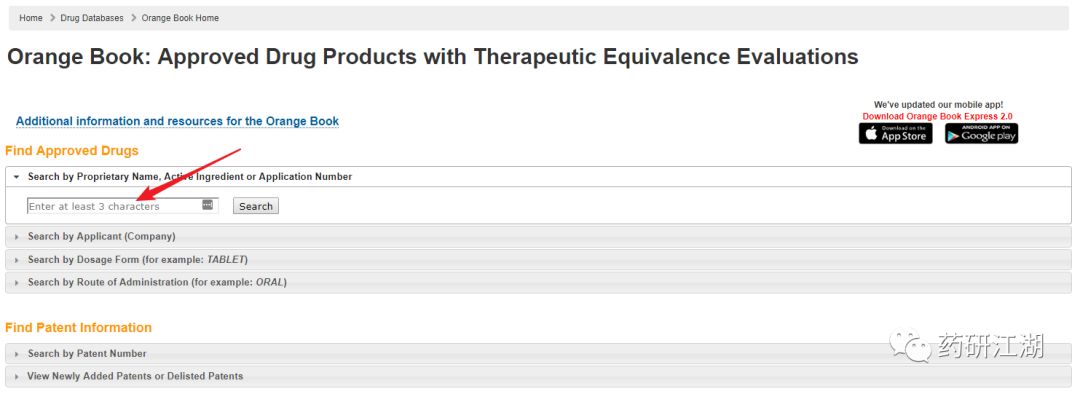
Task: Click the chevron after the Home breadcrumb
Action: tap(52, 18)
